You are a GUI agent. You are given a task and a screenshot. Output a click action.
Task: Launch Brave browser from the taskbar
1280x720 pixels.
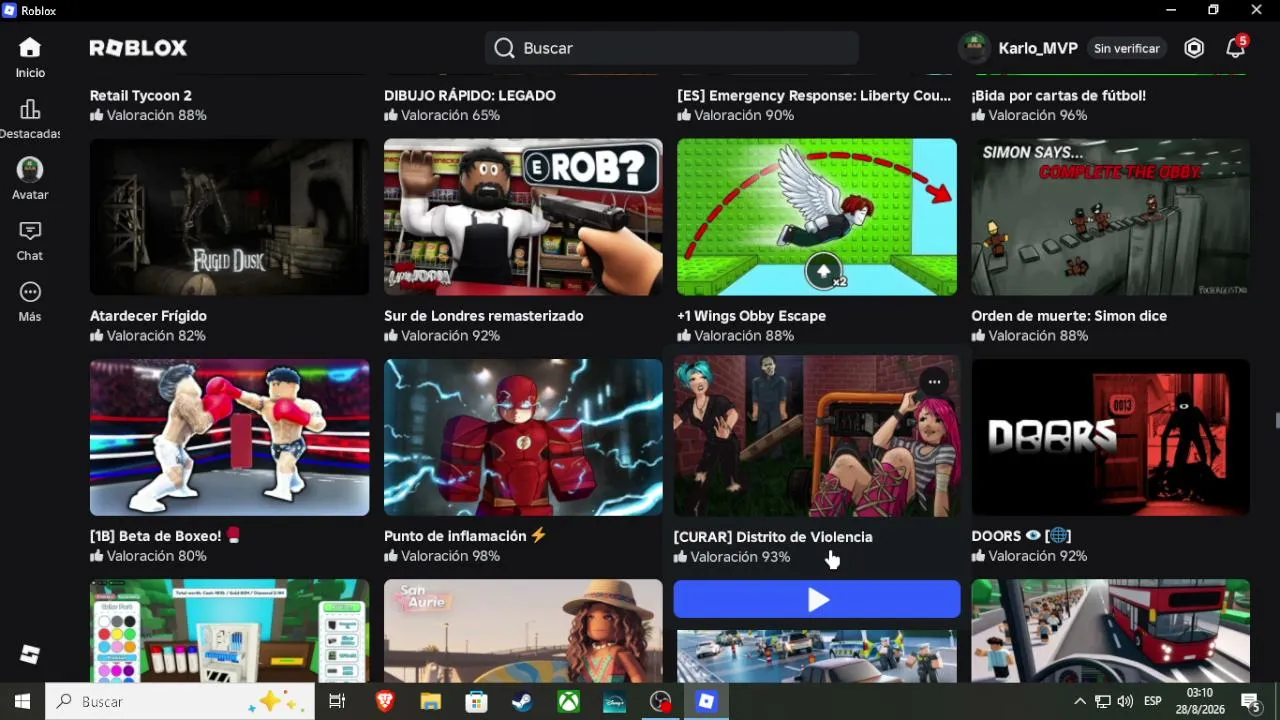click(x=385, y=702)
